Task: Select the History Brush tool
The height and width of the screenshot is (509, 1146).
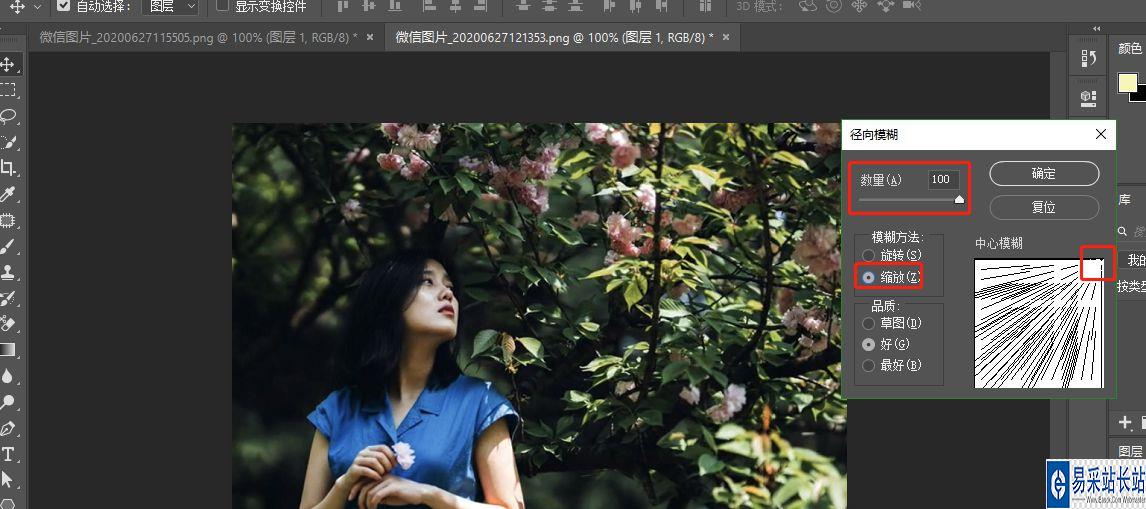Action: tap(8, 298)
